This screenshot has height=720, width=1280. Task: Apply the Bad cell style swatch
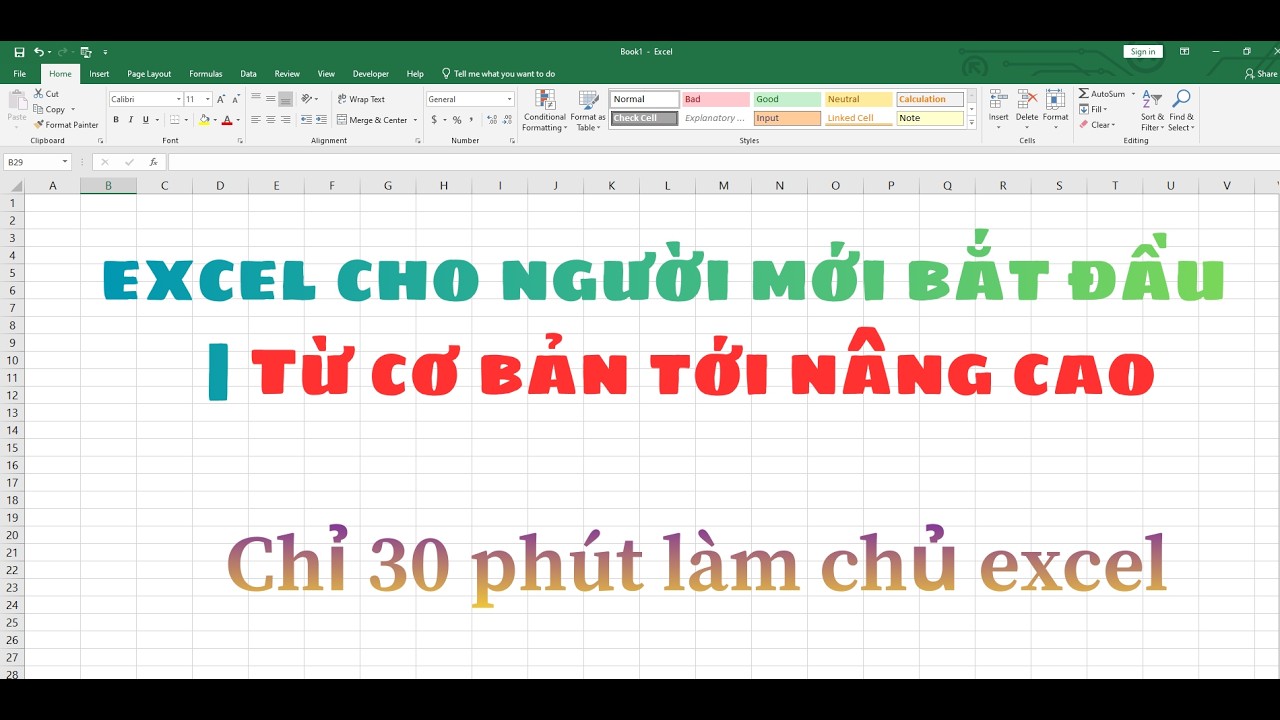716,99
